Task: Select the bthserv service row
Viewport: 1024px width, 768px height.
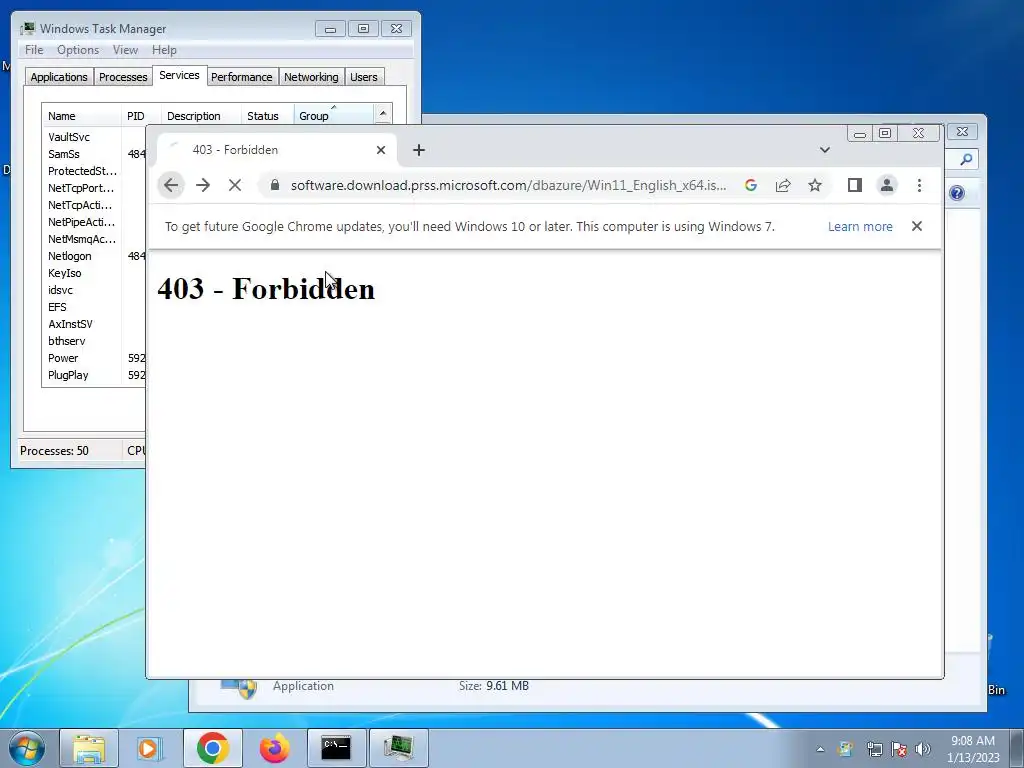Action: (x=66, y=341)
